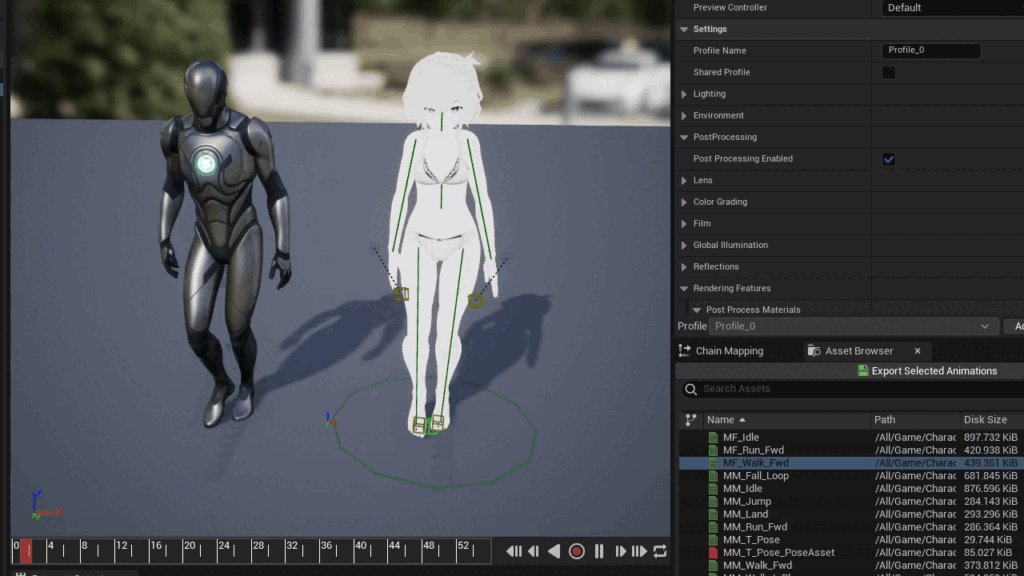Click the magnifier icon in Search Assets
This screenshot has height=576, width=1024.
691,389
